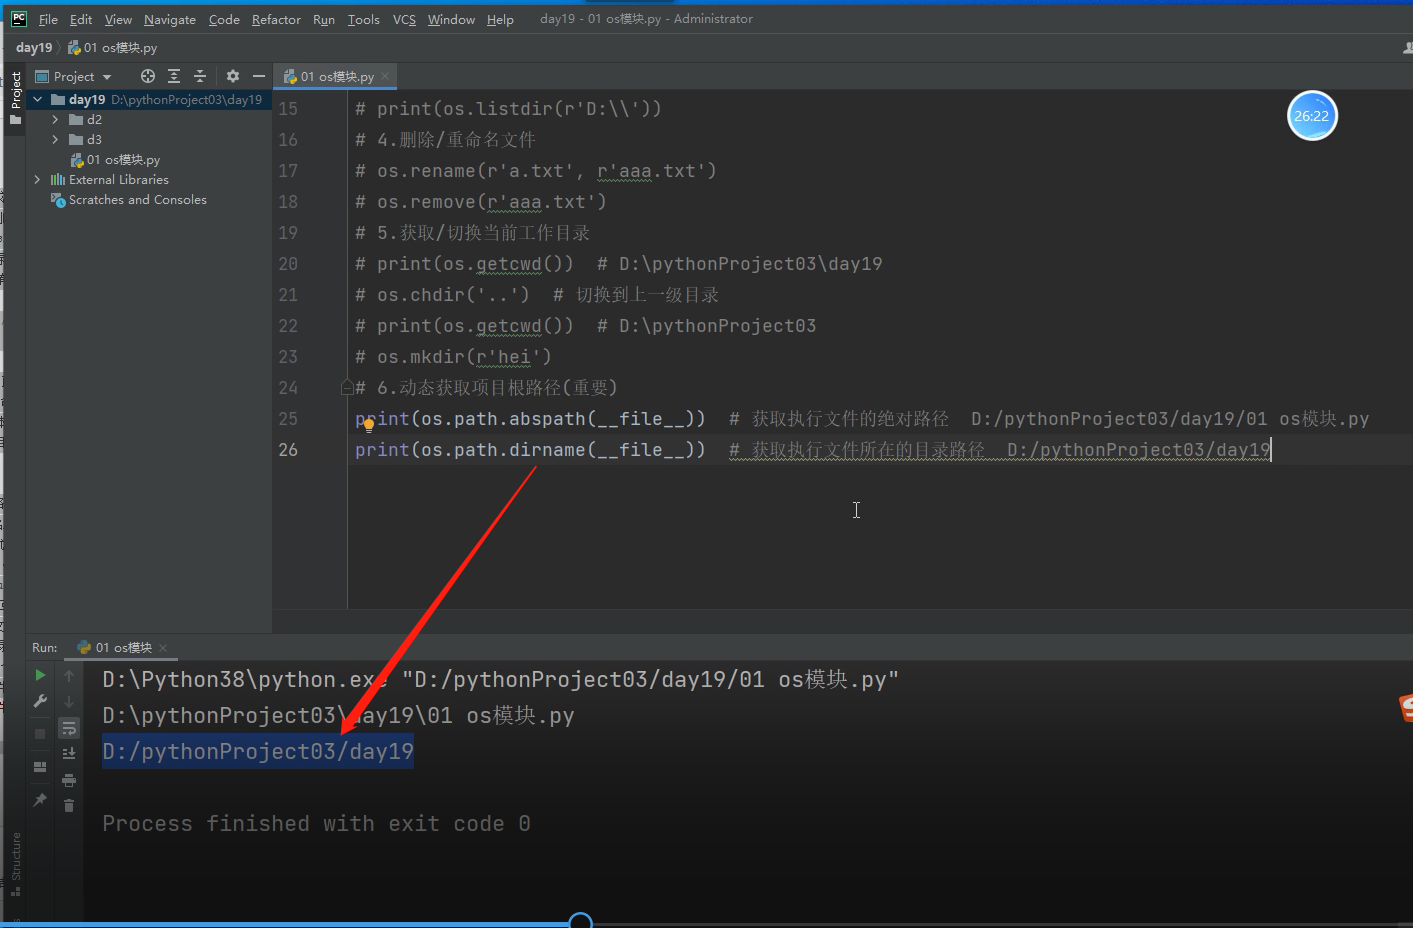Viewport: 1413px width, 928px height.
Task: Click select opened file target icon
Action: 148,76
